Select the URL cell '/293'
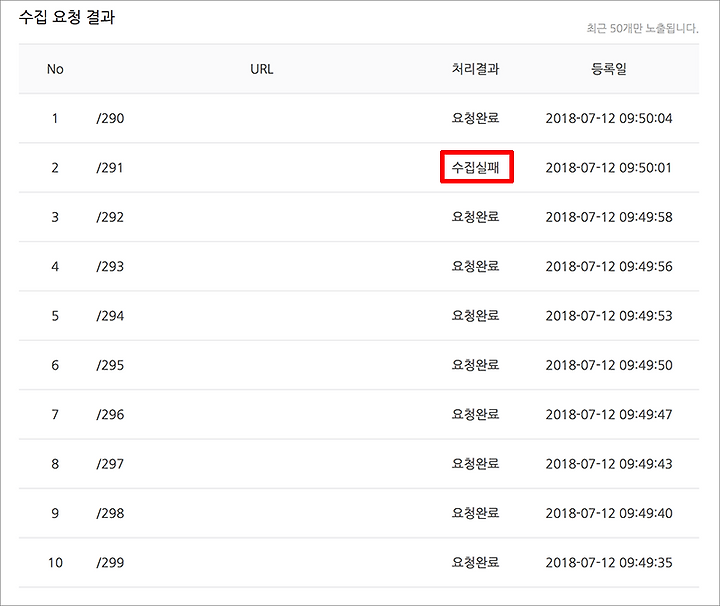 [110, 267]
